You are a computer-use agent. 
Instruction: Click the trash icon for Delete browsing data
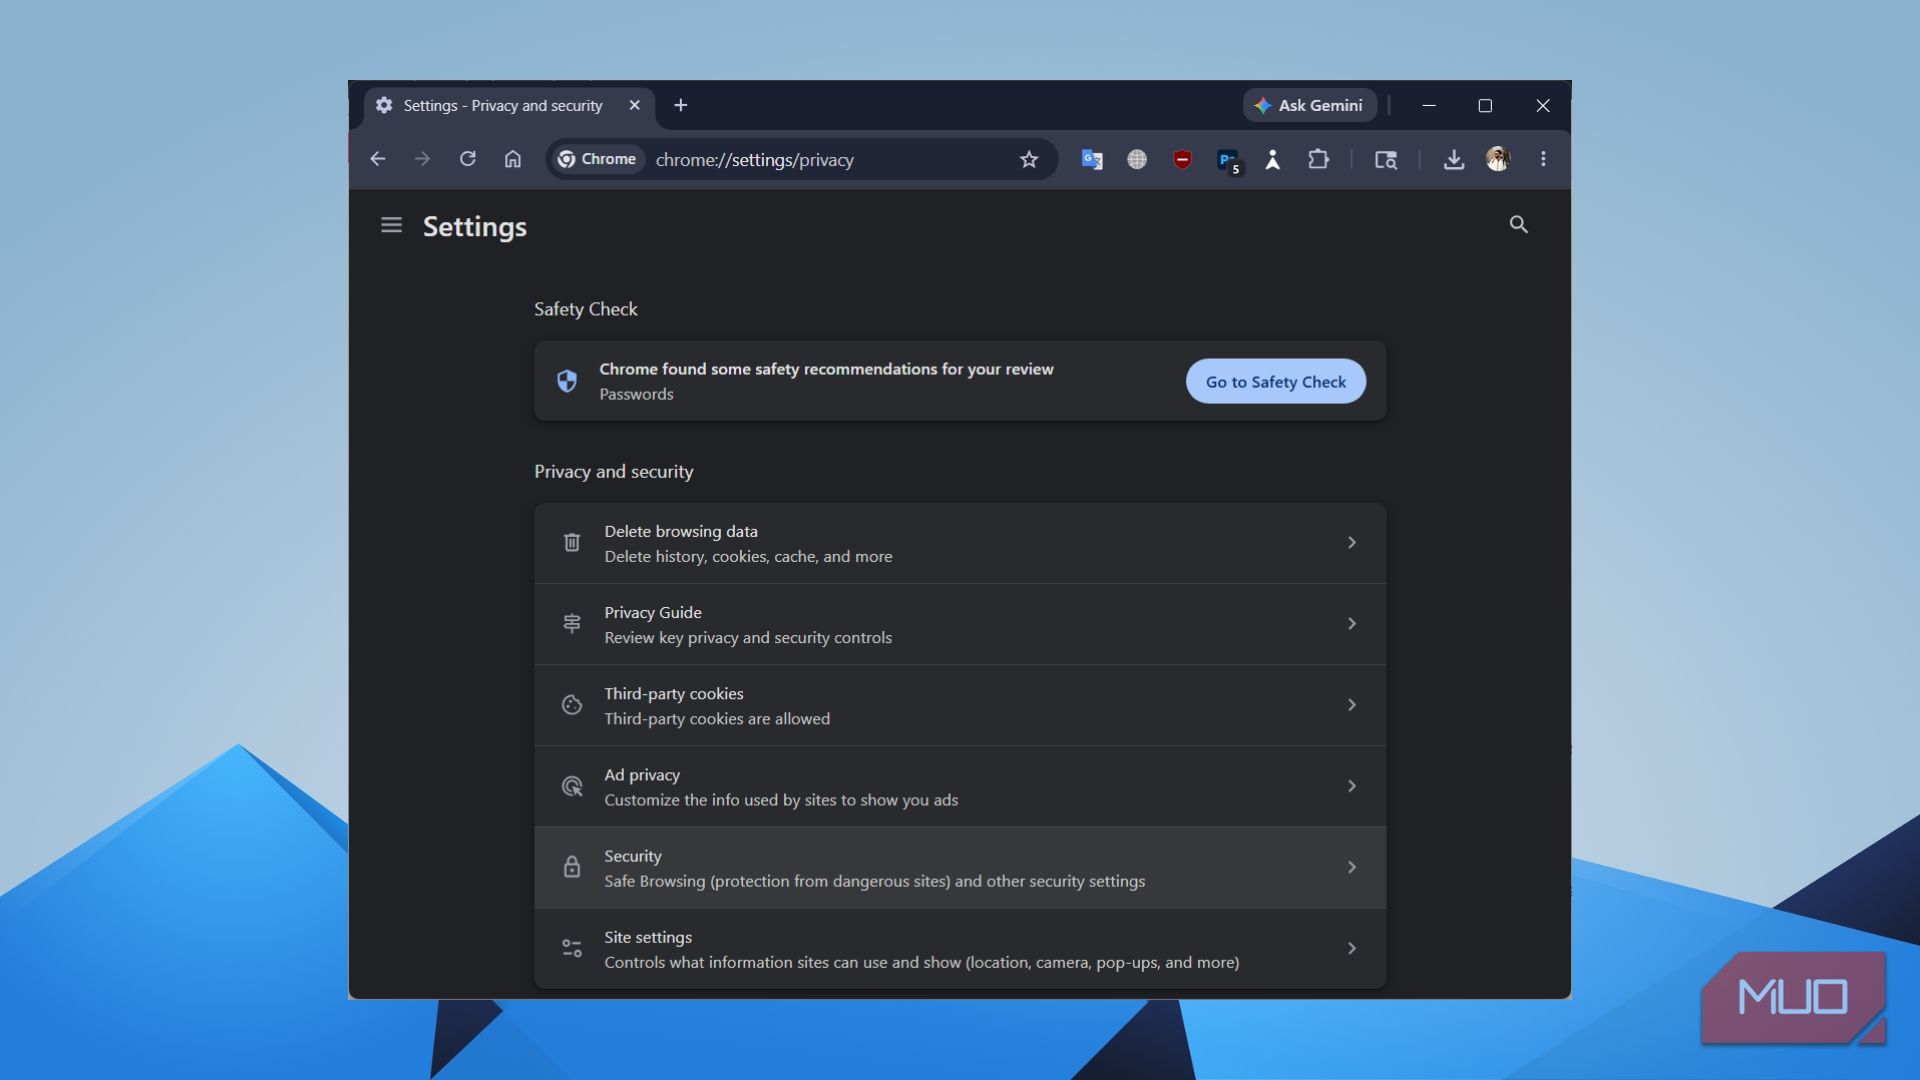tap(572, 542)
